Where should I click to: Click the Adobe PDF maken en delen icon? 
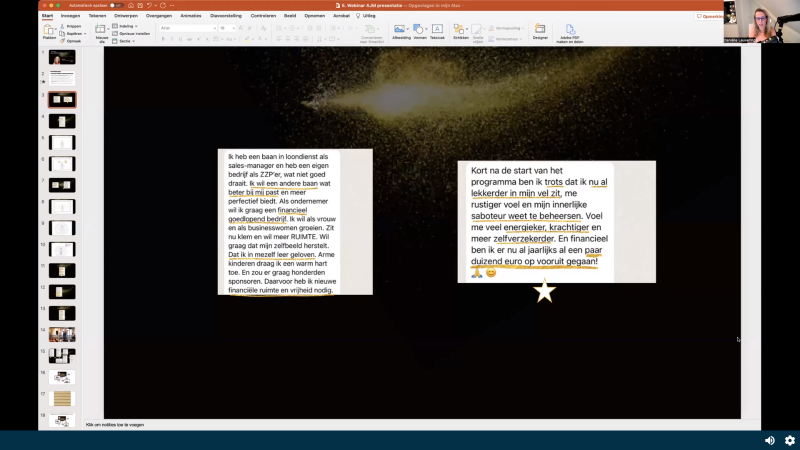tap(570, 30)
